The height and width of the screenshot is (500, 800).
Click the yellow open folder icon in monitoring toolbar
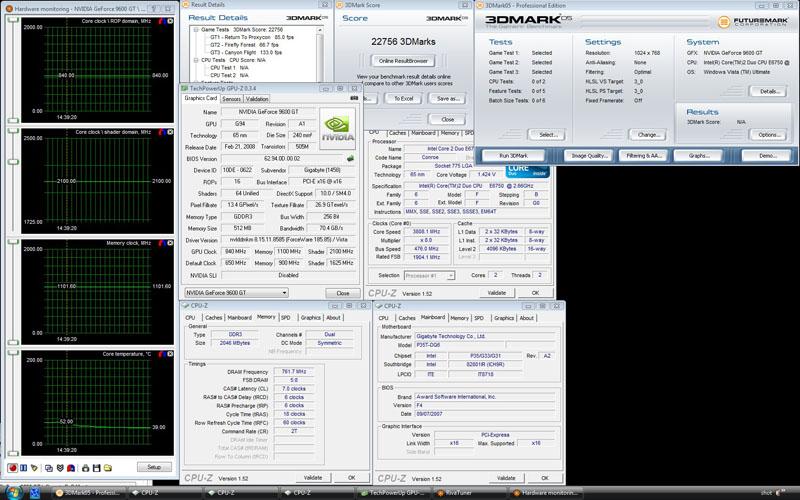pyautogui.click(x=108, y=468)
